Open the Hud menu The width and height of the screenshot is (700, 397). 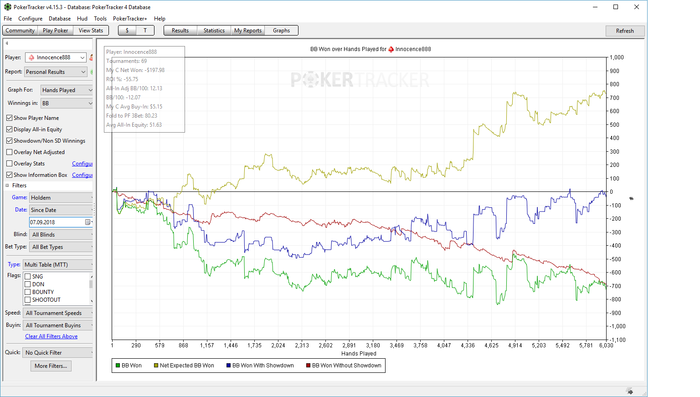[82, 19]
